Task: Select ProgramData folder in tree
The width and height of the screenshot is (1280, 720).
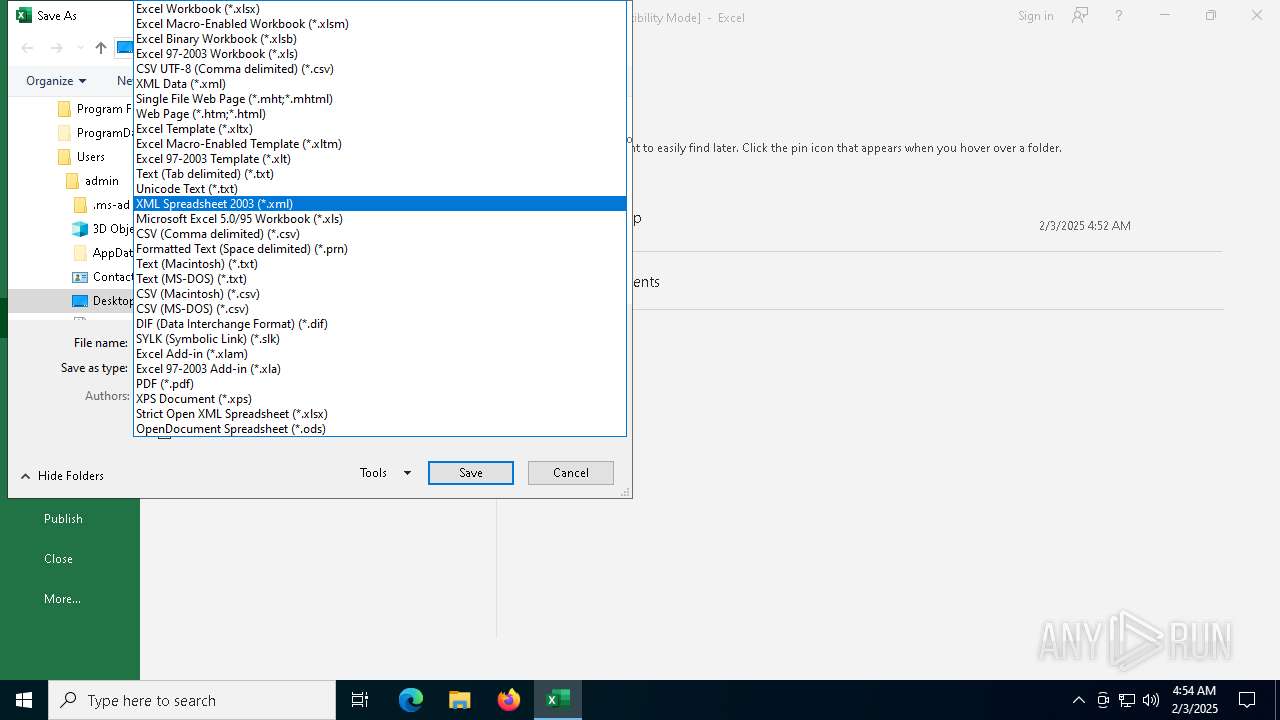Action: (x=95, y=133)
